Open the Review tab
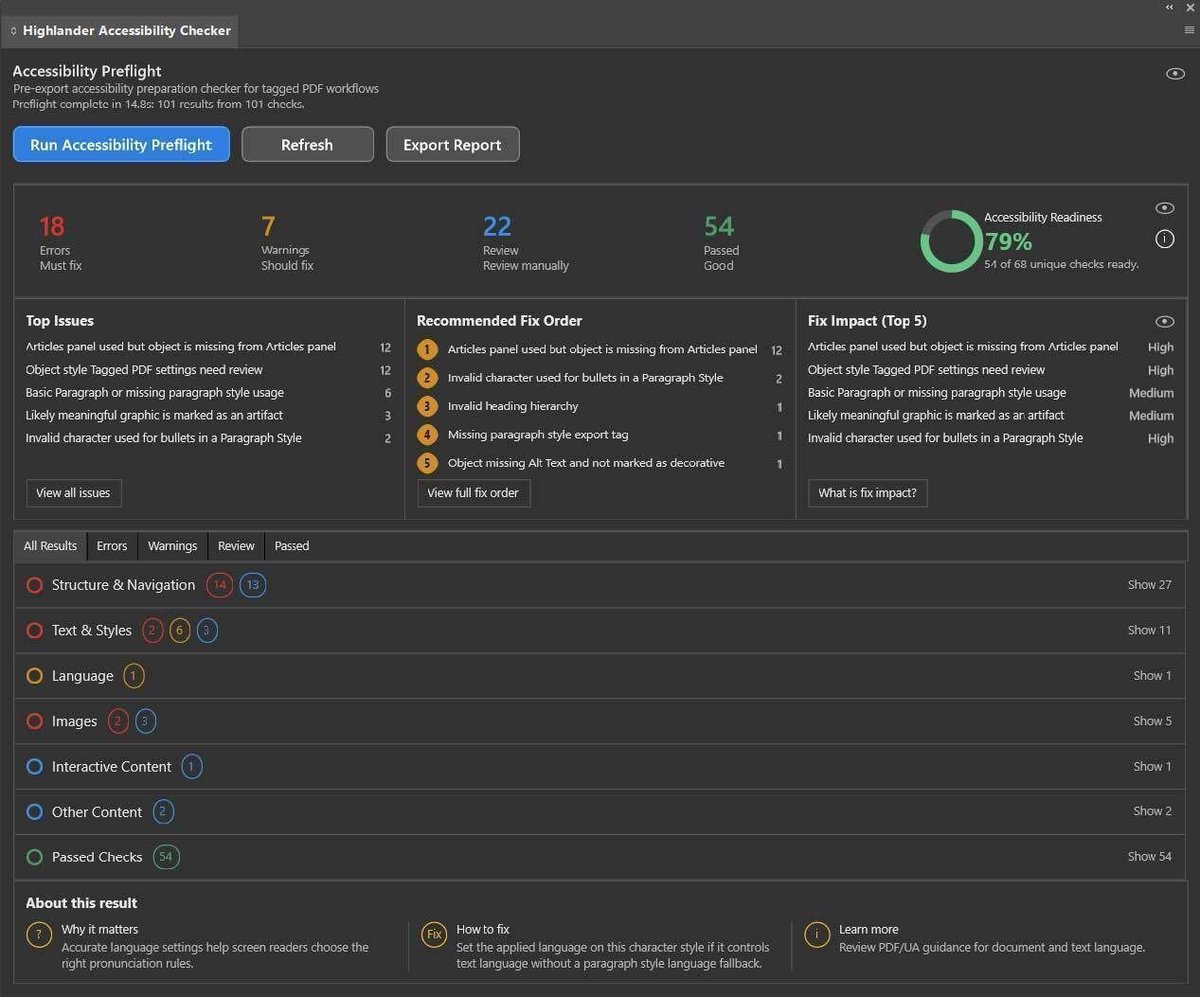The image size is (1200, 997). click(236, 546)
